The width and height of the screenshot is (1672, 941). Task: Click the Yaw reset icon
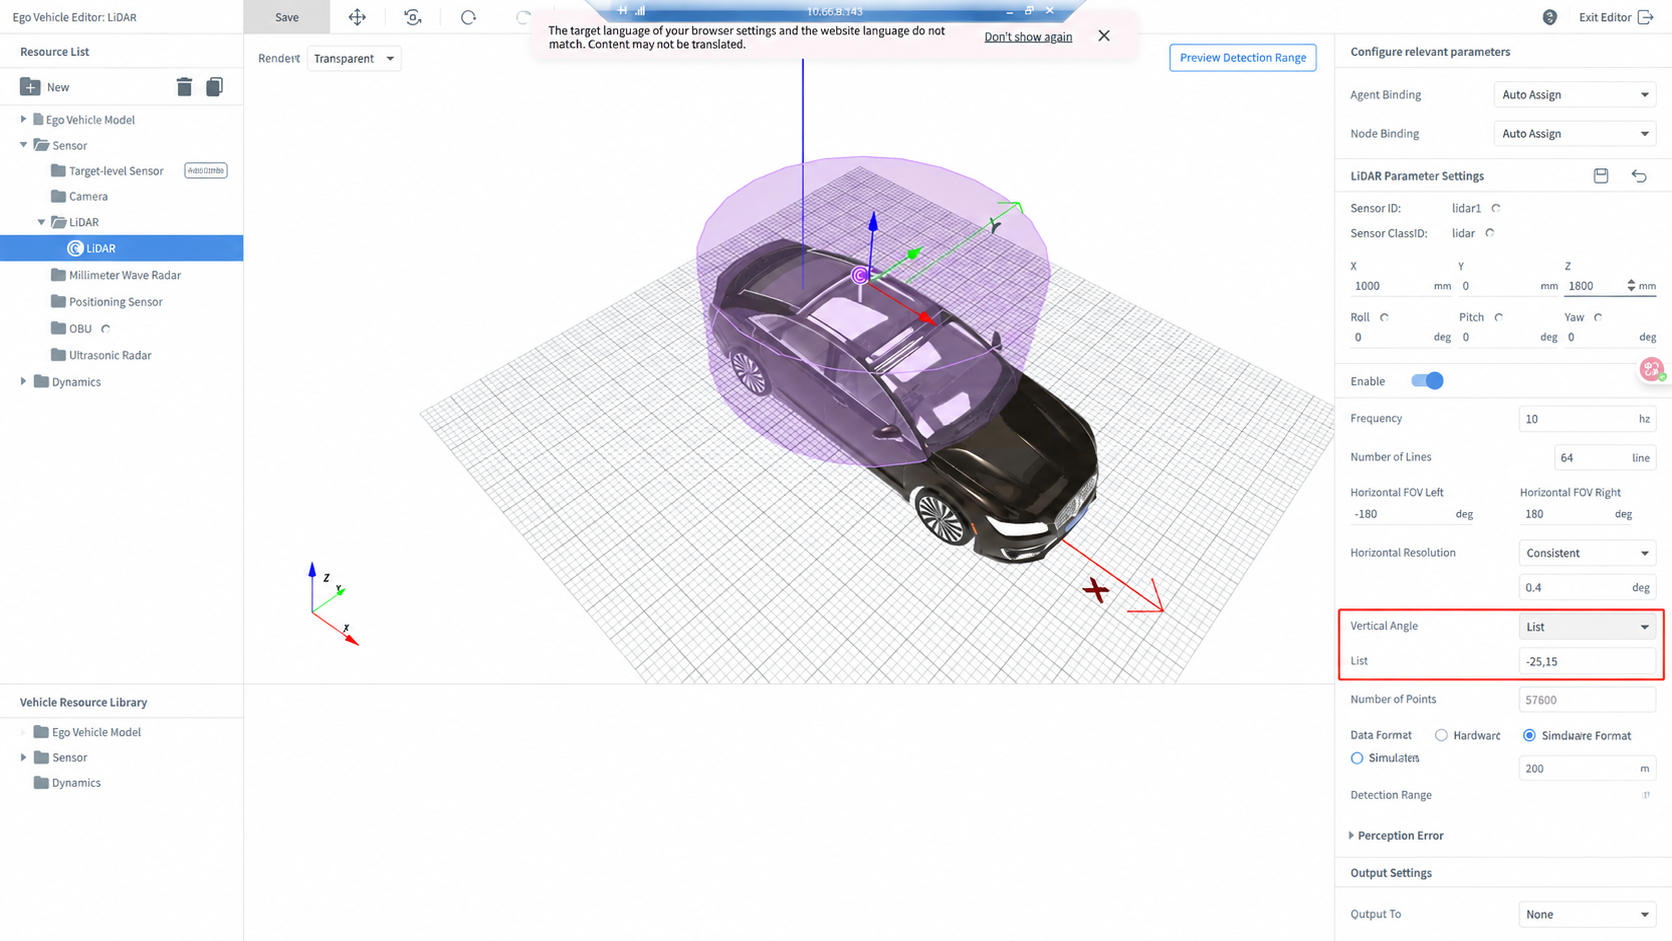(1598, 317)
